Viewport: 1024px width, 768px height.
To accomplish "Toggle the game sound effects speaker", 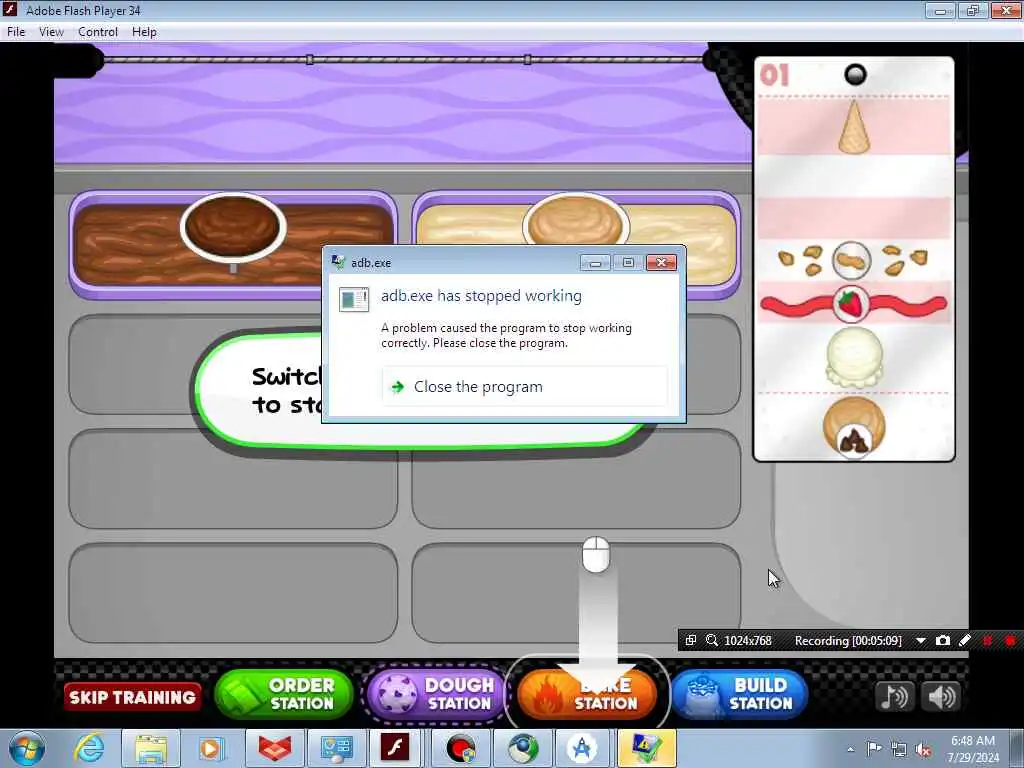I will pos(941,696).
